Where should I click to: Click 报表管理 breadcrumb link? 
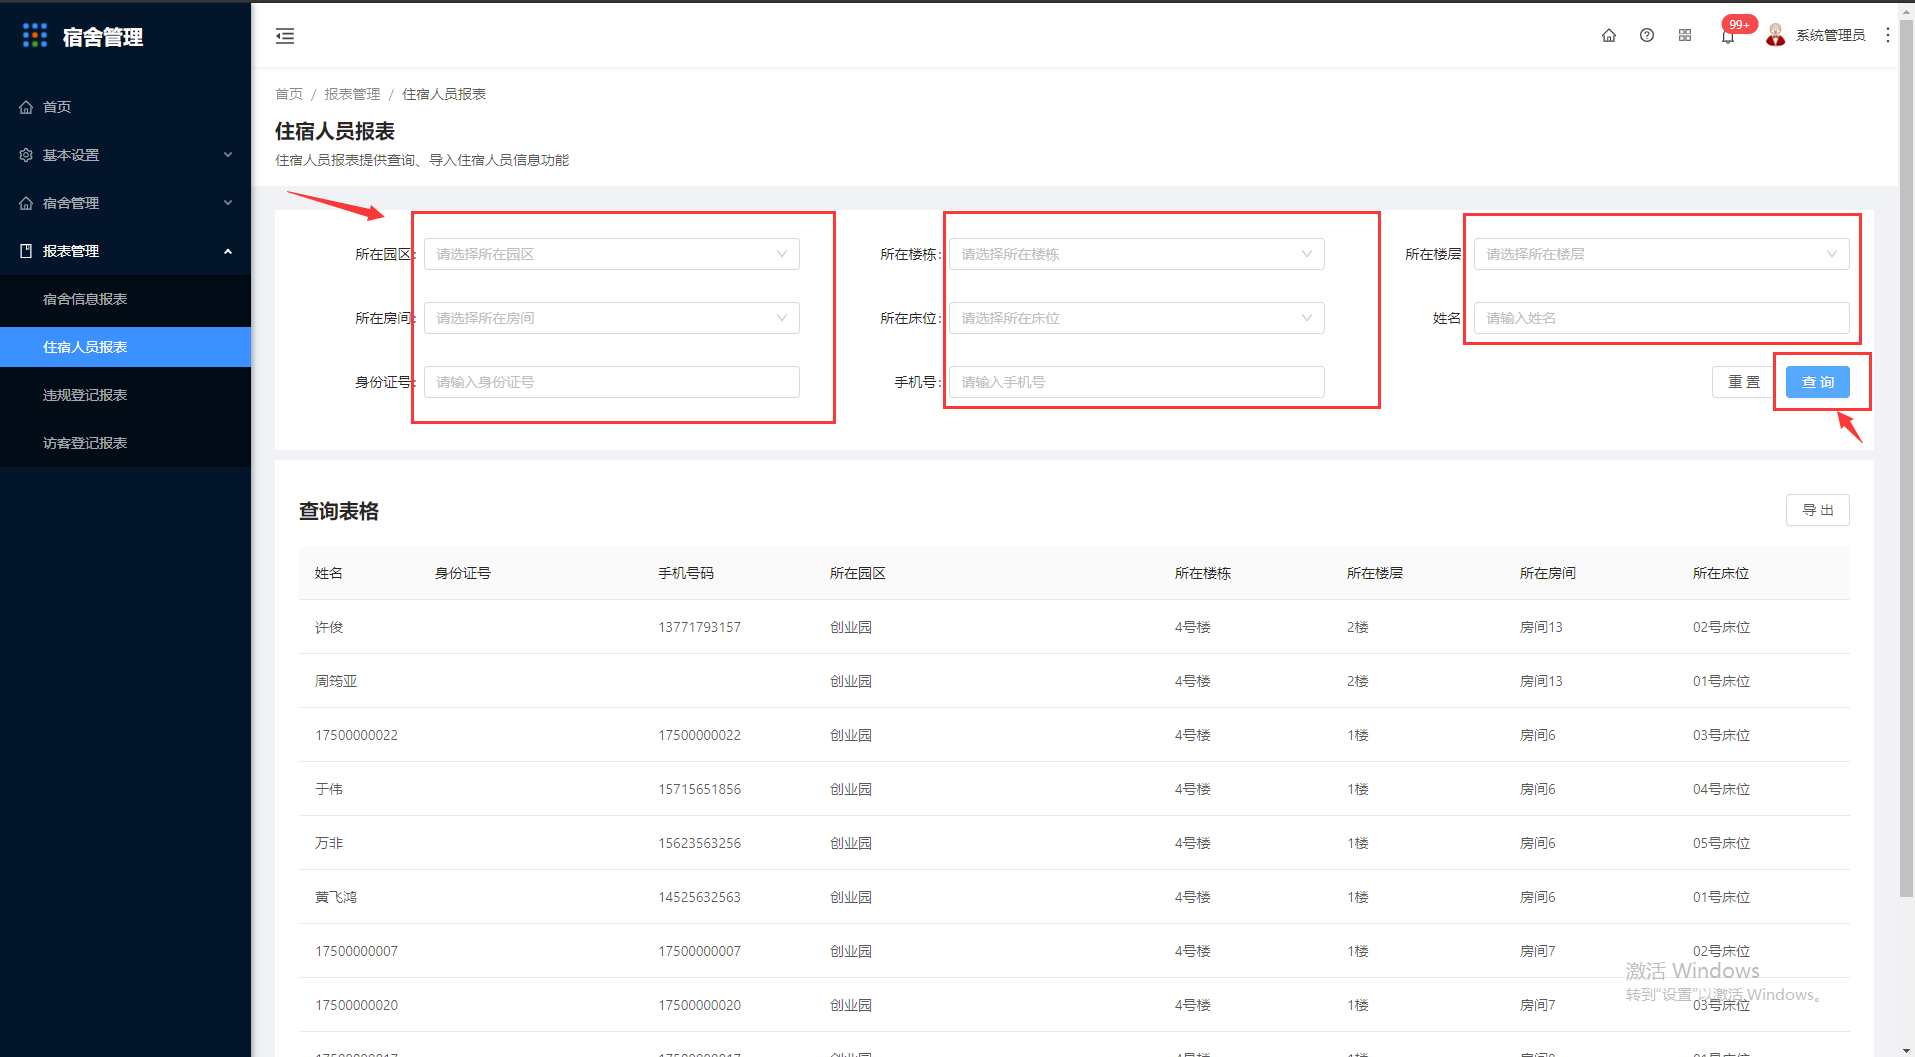(352, 94)
